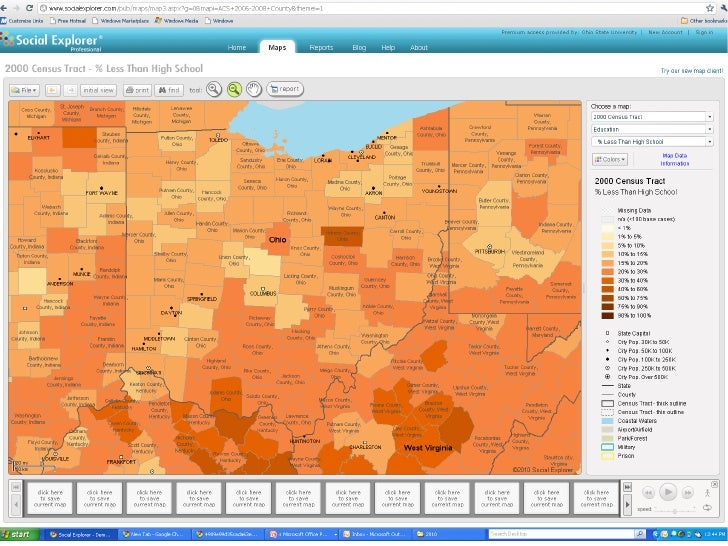Click the initial view button
The width and height of the screenshot is (728, 546).
98,90
